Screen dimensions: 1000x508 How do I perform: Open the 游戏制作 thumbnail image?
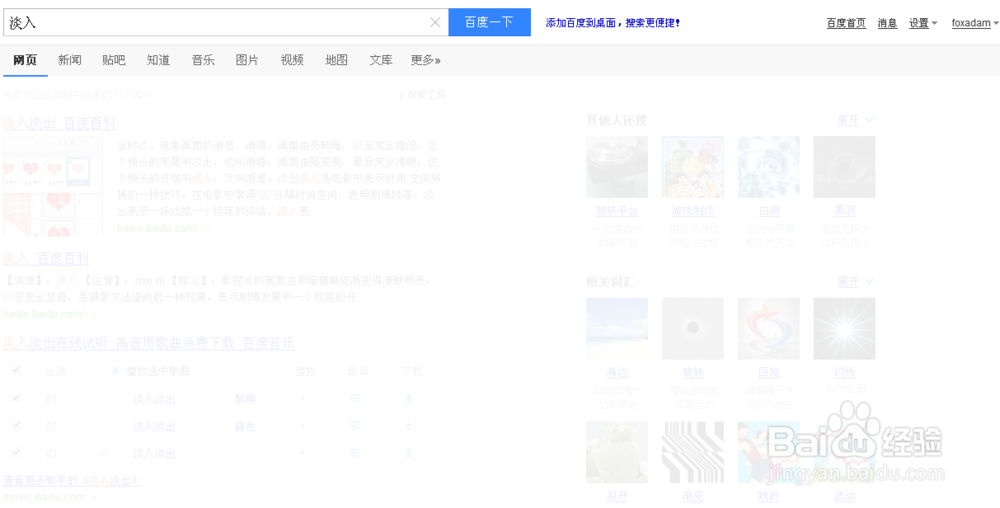[x=693, y=166]
